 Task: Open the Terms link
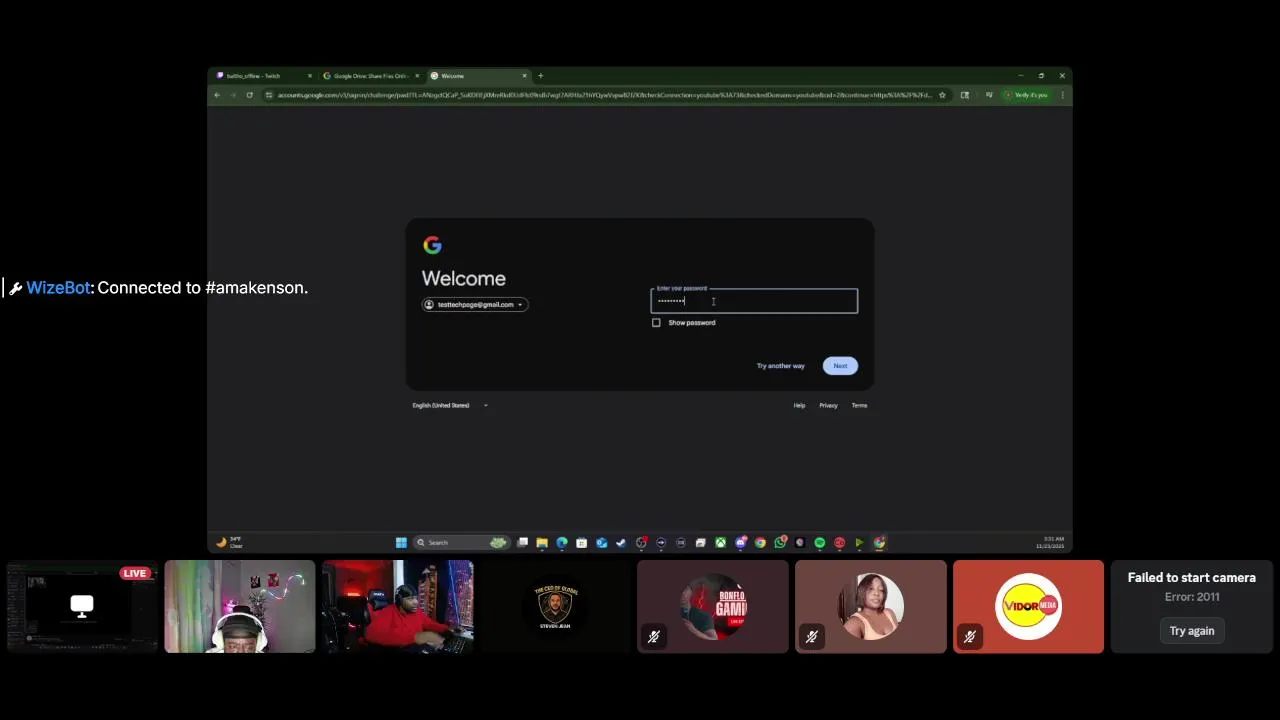[x=859, y=405]
